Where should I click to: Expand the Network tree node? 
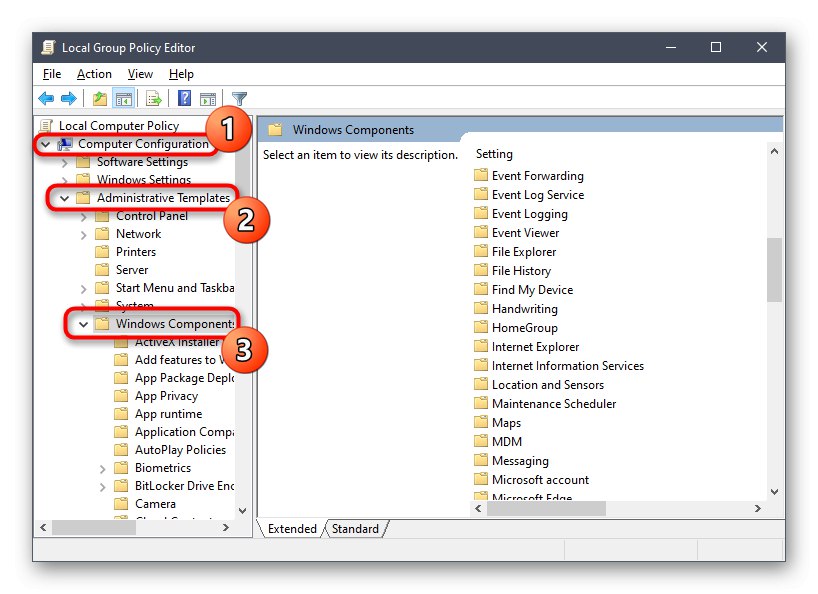click(83, 235)
